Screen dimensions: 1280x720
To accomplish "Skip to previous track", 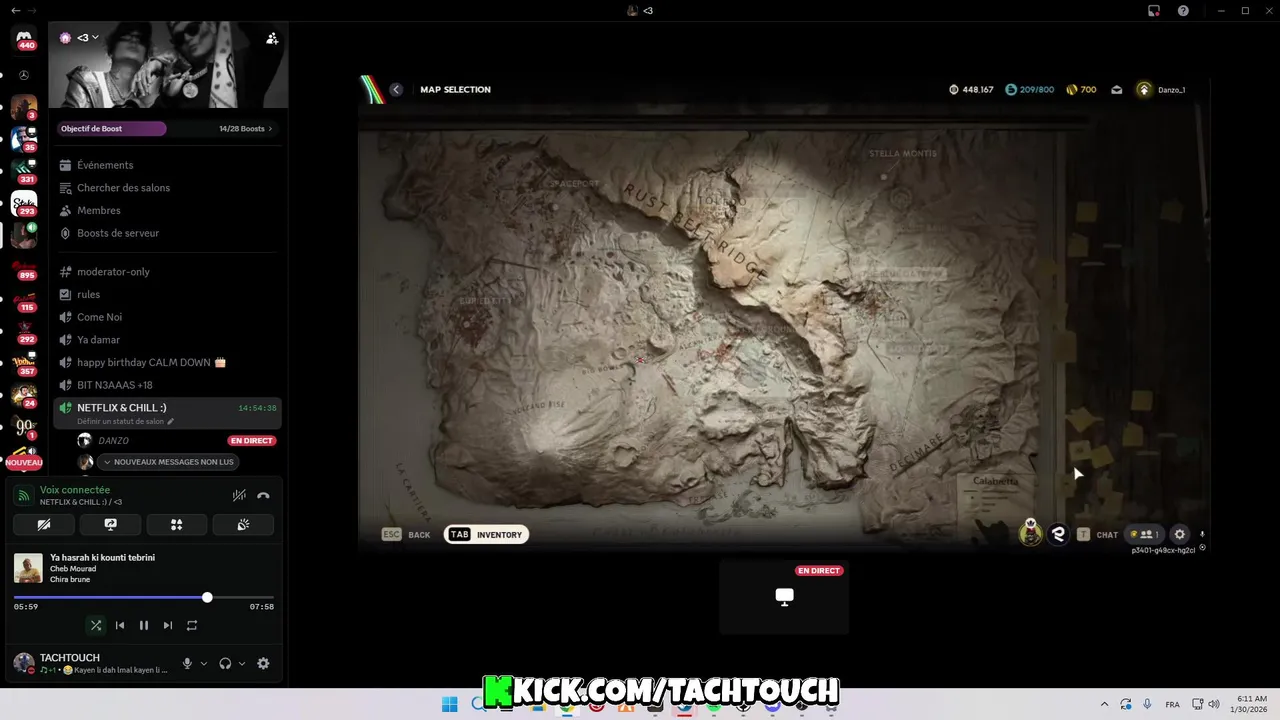I will (x=120, y=625).
